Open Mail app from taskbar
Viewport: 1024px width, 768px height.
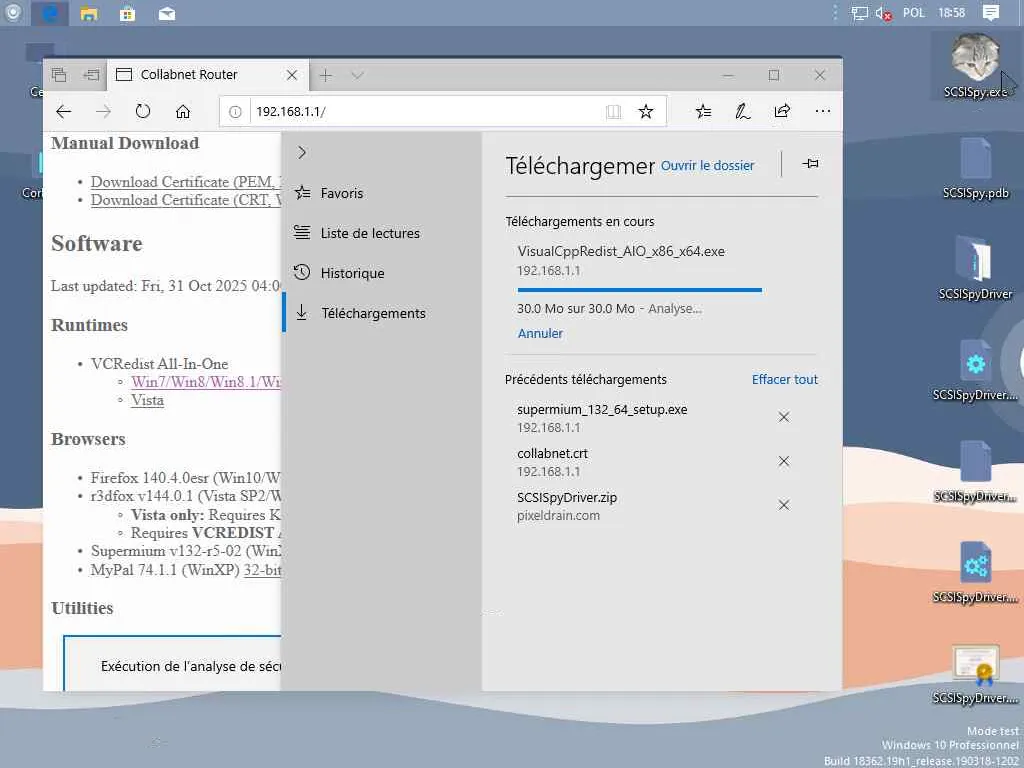[x=167, y=13]
